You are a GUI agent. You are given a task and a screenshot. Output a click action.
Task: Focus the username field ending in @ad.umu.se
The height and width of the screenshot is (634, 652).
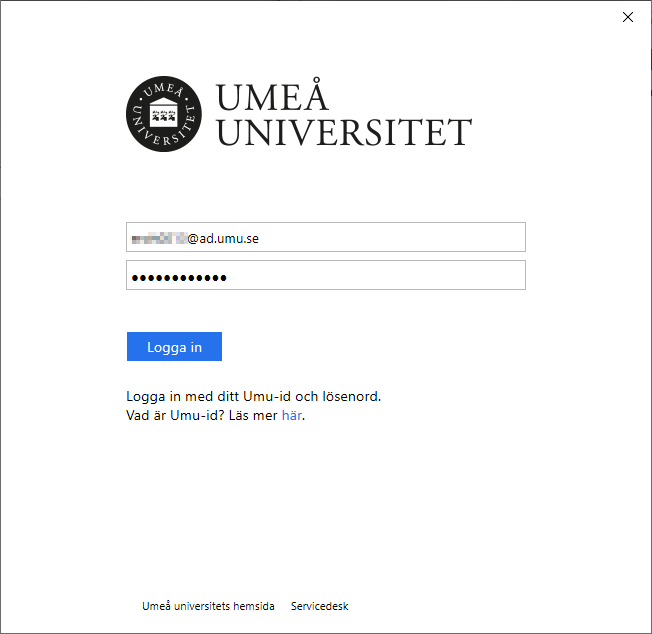[x=326, y=237]
